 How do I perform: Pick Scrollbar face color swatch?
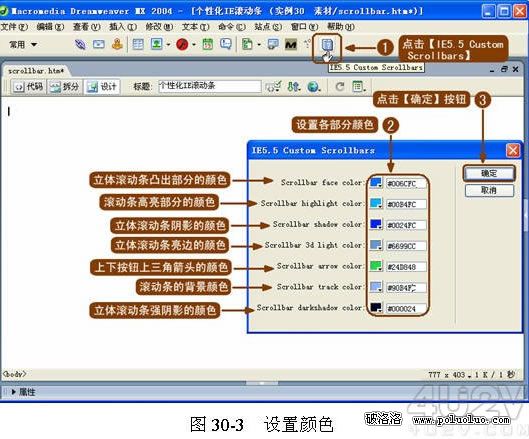[376, 183]
